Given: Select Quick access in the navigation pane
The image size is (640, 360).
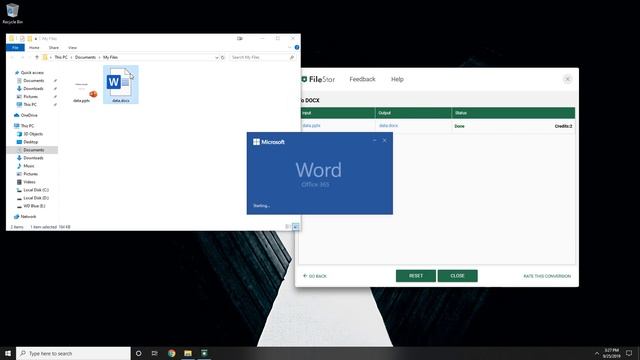Looking at the screenshot, I should tap(32, 73).
